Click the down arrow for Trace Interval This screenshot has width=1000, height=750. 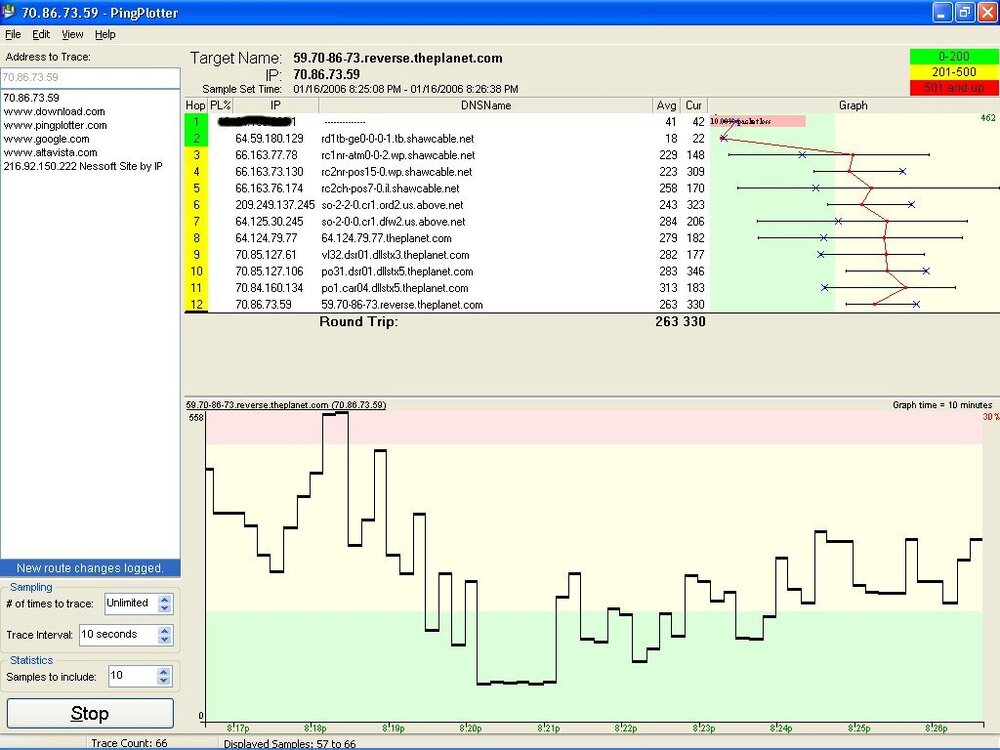pos(165,640)
